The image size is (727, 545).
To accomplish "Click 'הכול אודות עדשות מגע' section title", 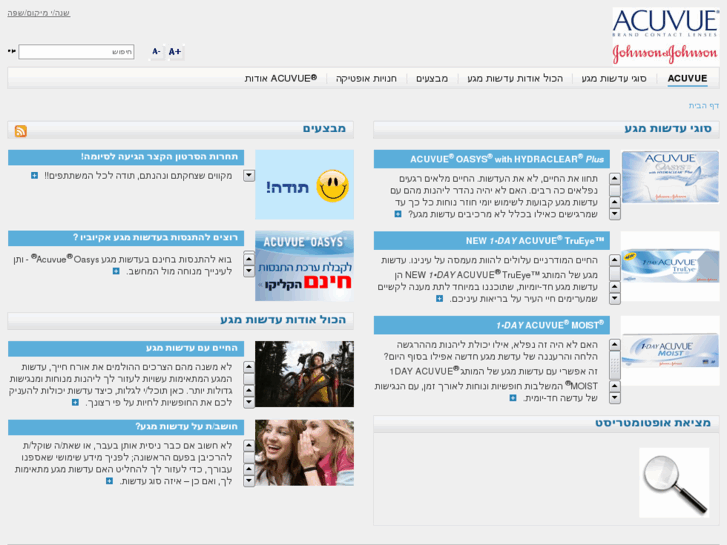I will click(x=283, y=320).
